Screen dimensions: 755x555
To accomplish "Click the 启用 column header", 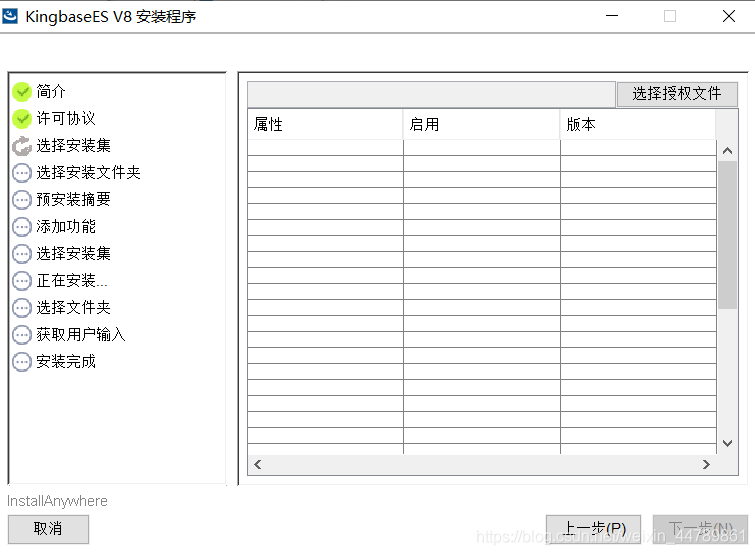I will click(482, 125).
